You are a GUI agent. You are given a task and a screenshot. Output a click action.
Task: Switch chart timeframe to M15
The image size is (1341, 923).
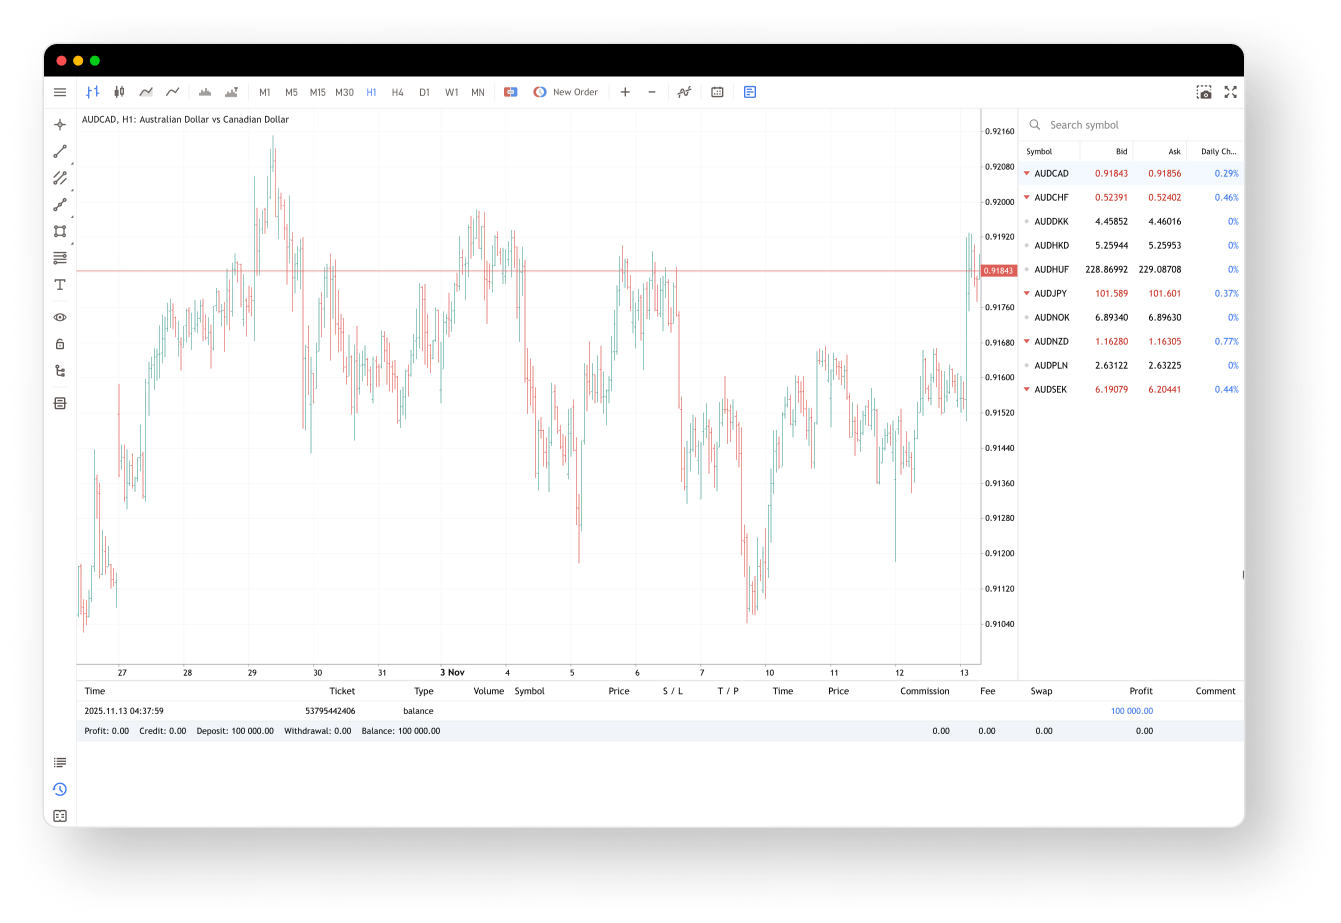click(x=317, y=92)
